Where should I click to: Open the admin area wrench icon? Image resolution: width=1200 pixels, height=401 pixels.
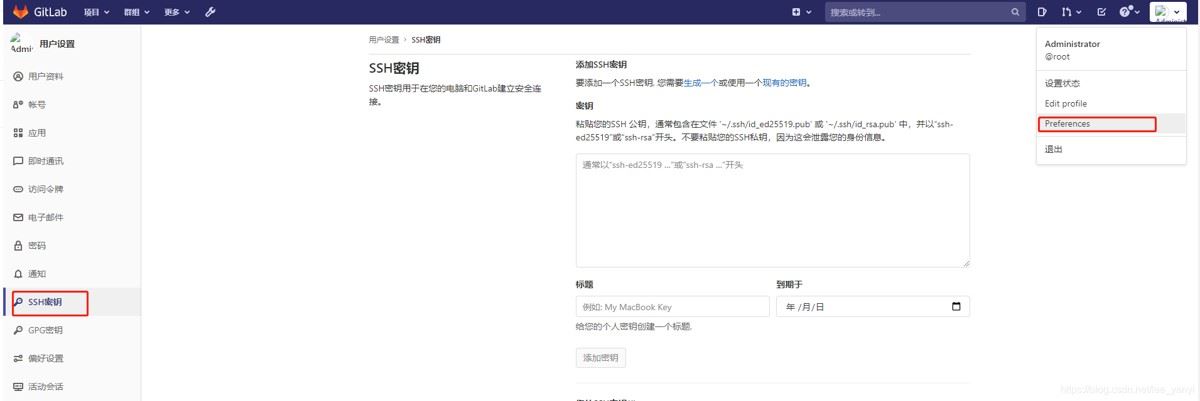point(210,12)
